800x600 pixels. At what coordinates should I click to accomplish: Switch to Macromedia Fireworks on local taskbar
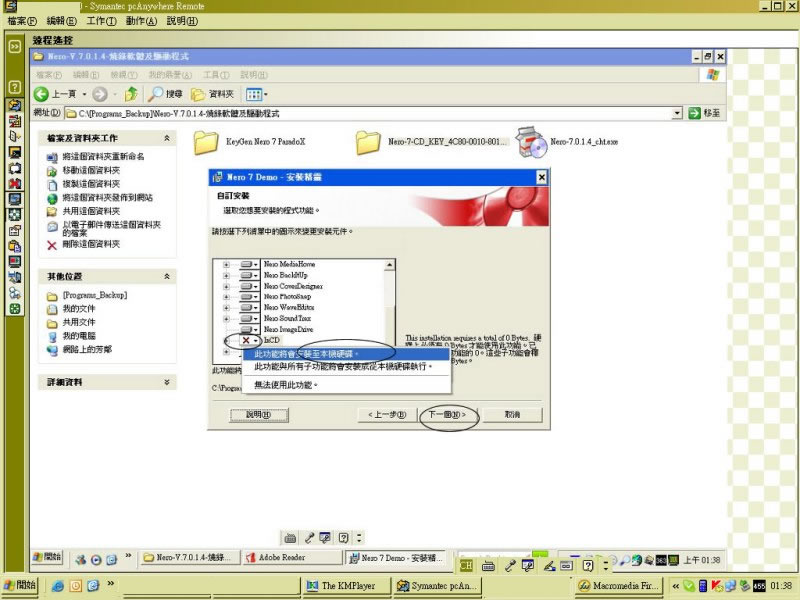[x=619, y=586]
